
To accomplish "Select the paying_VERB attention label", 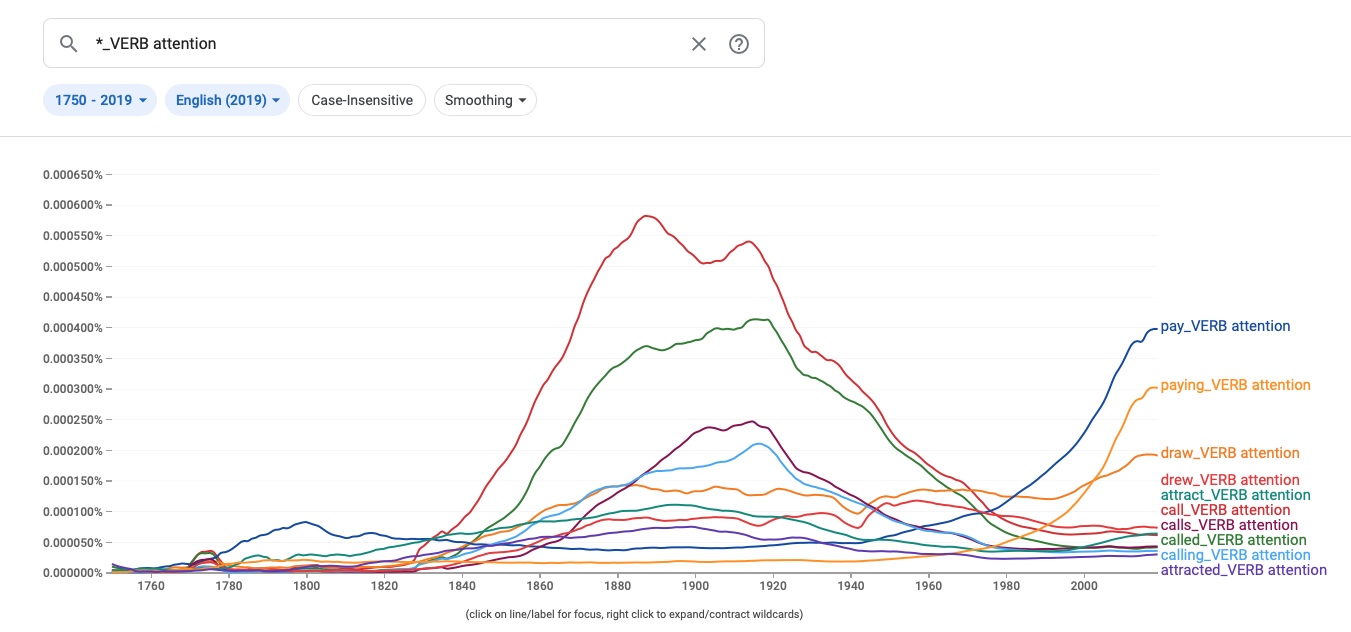I will (1235, 385).
